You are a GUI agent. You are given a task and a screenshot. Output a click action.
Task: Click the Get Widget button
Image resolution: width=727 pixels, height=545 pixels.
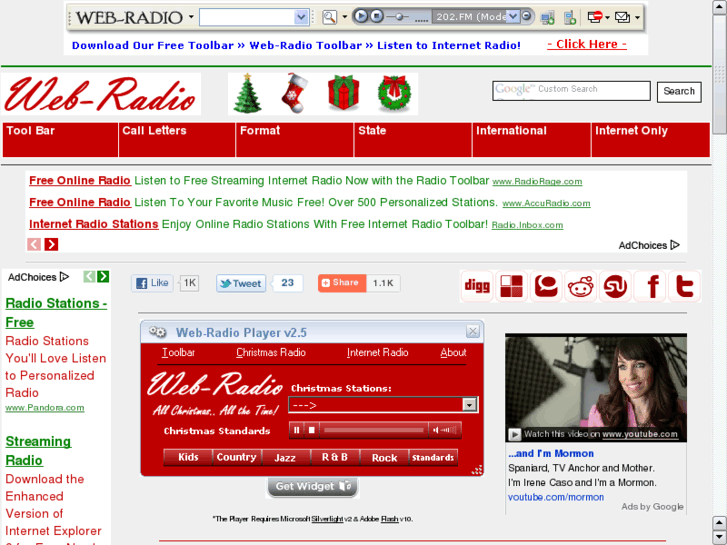click(x=312, y=487)
